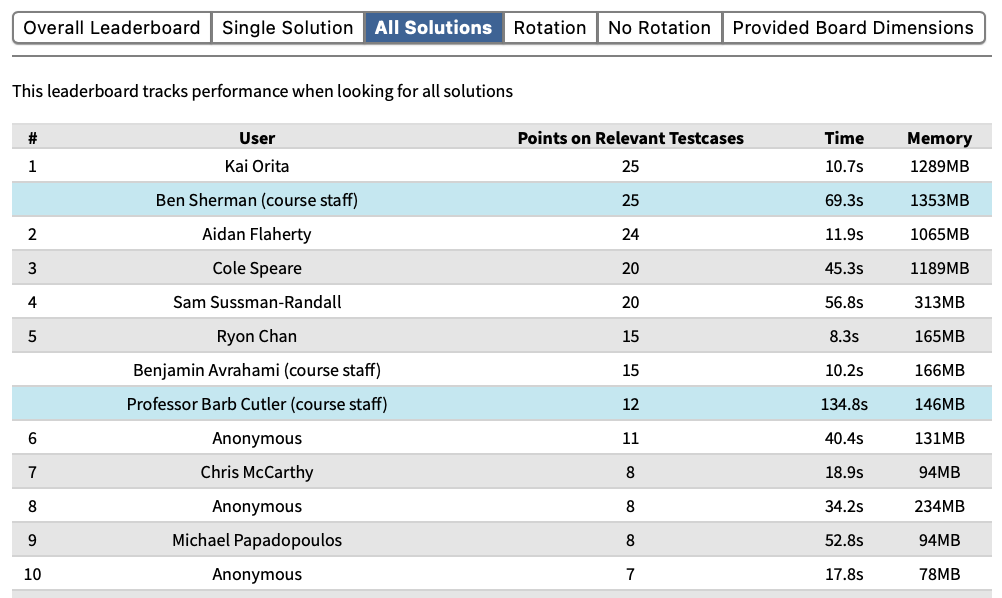This screenshot has width=1002, height=598.
Task: Click the Michael Papadopoulos entry
Action: (257, 540)
